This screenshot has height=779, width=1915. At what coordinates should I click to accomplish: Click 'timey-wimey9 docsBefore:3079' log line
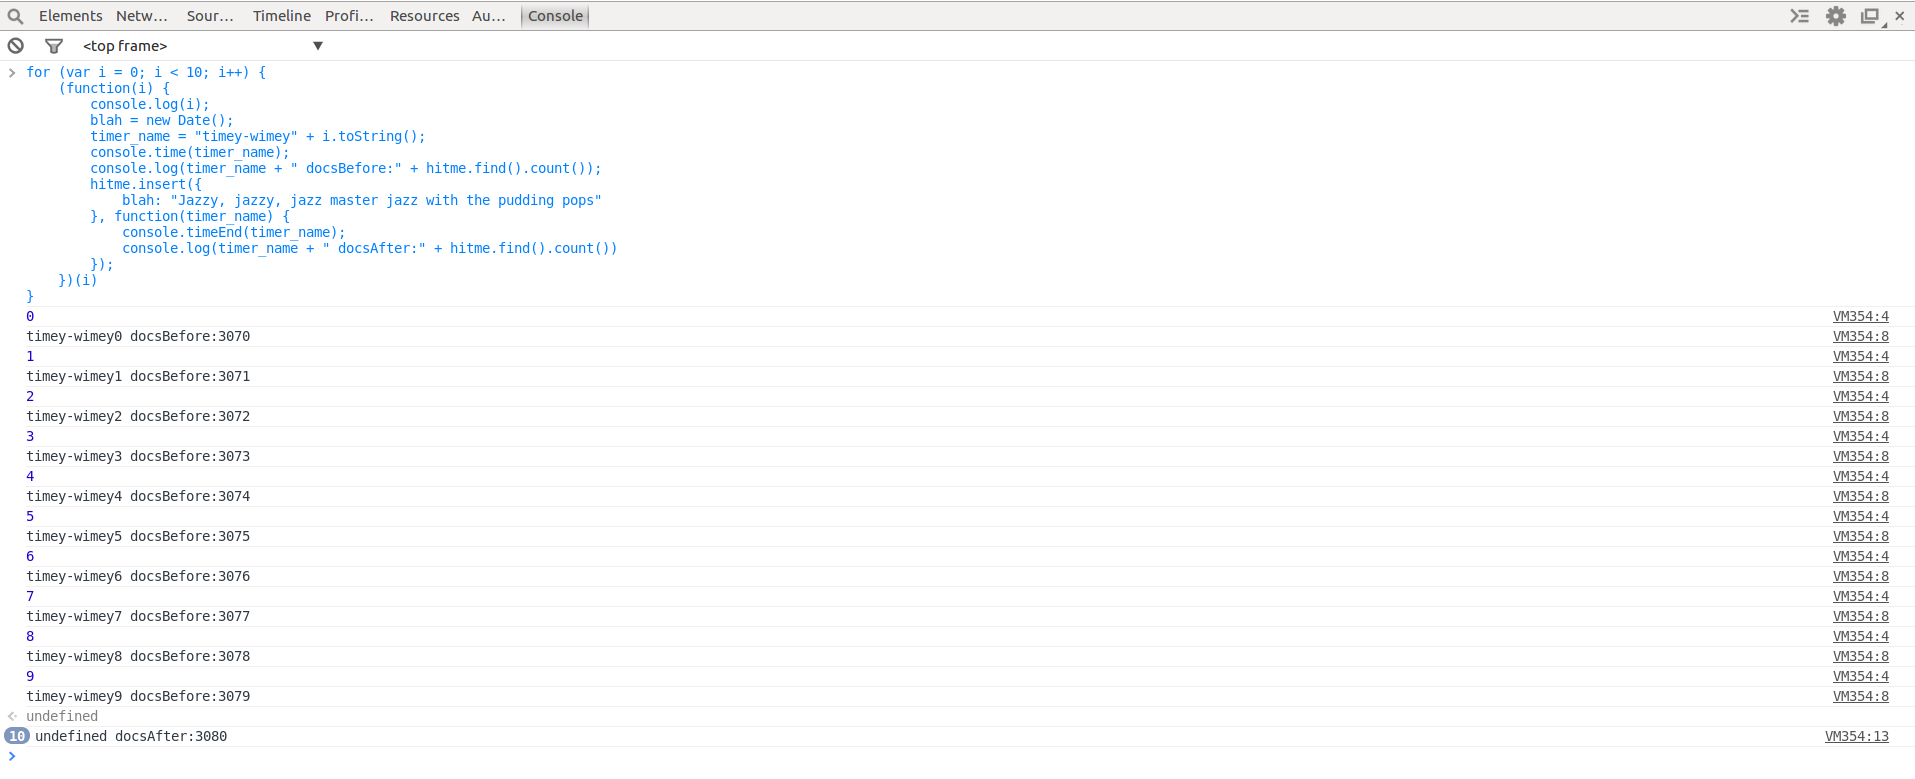tap(138, 697)
